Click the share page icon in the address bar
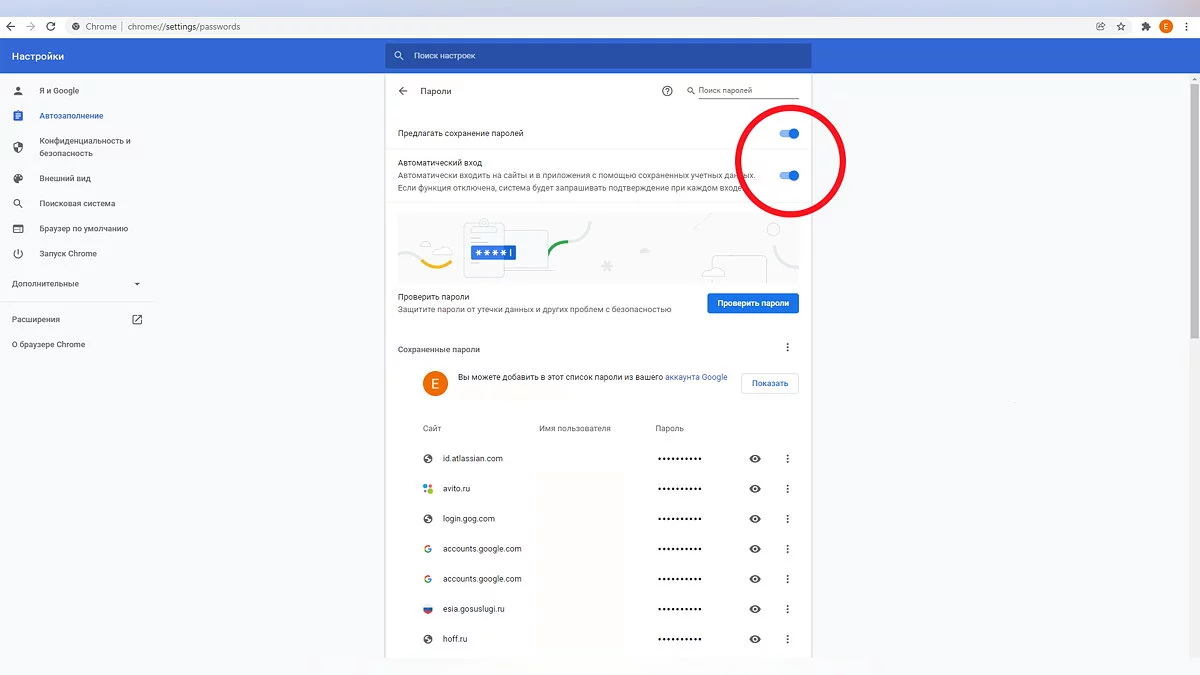Viewport: 1200px width, 675px height. [1101, 26]
